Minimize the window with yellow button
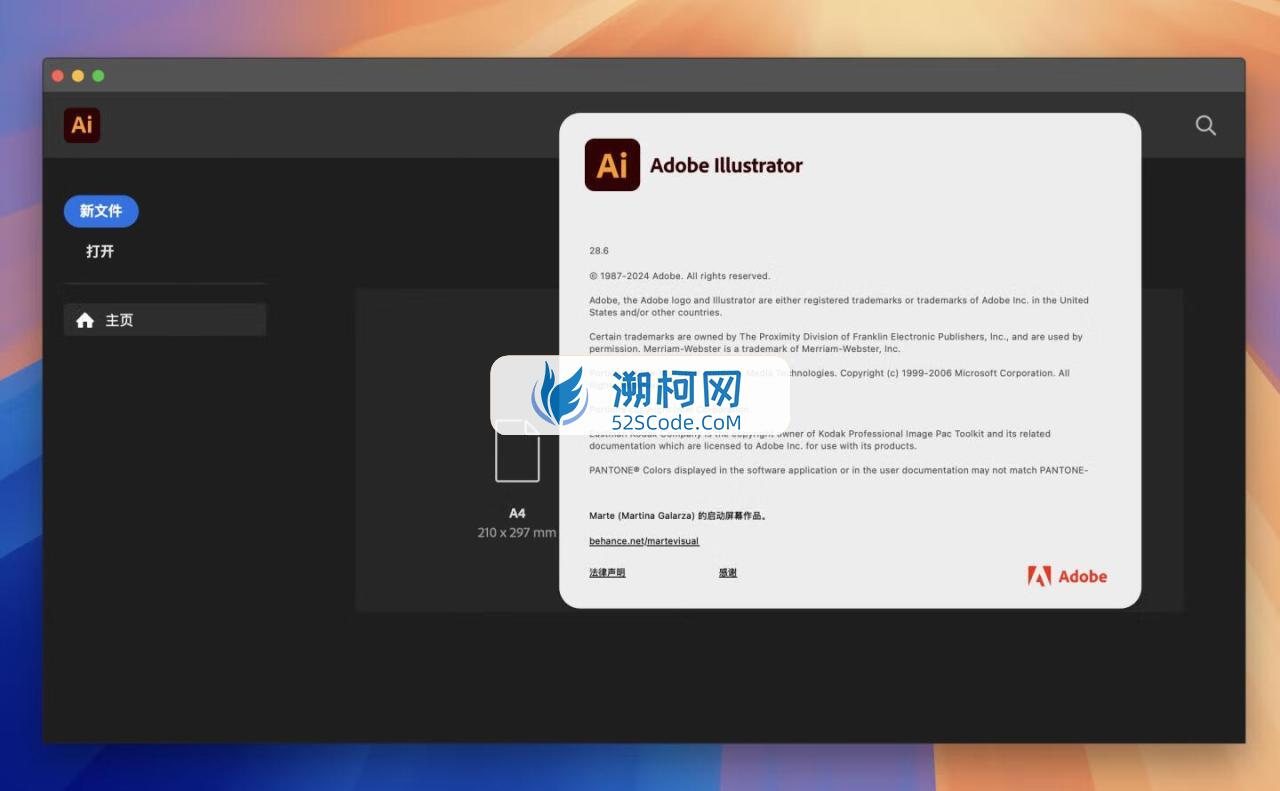Image resolution: width=1280 pixels, height=791 pixels. (78, 76)
